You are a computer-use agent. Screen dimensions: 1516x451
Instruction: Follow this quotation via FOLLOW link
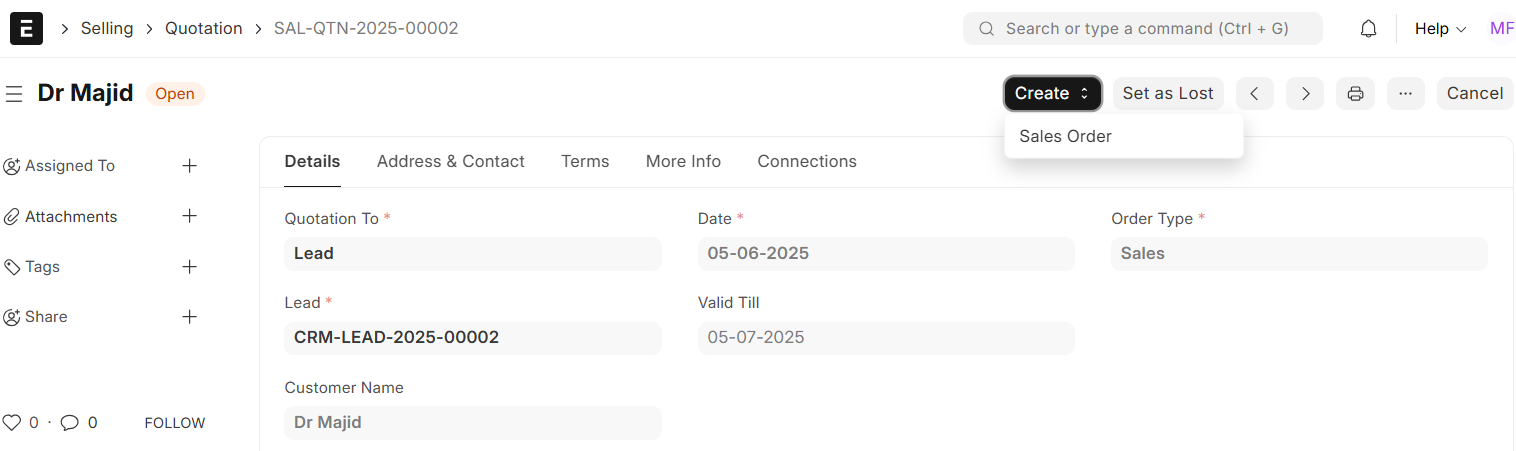pyautogui.click(x=175, y=423)
